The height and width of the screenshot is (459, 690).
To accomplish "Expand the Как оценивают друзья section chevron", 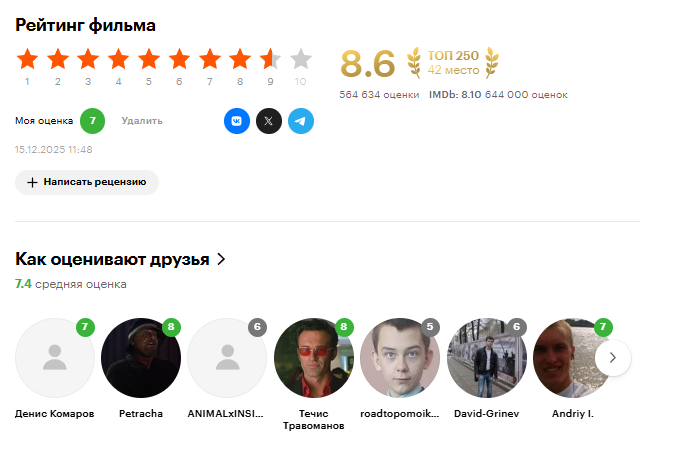I will coord(221,259).
